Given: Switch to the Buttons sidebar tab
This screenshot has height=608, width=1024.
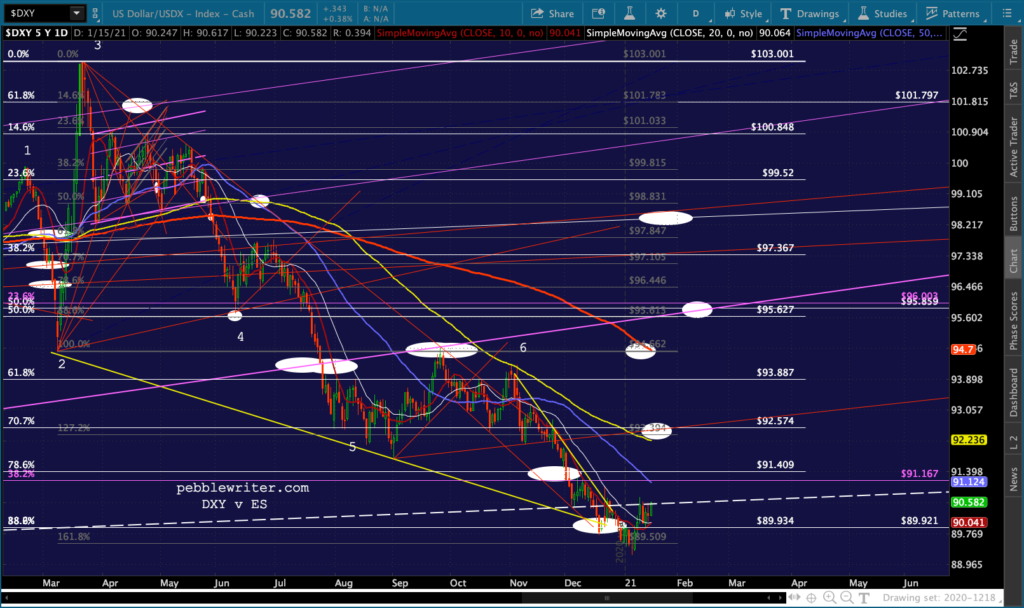Looking at the screenshot, I should coord(1014,214).
